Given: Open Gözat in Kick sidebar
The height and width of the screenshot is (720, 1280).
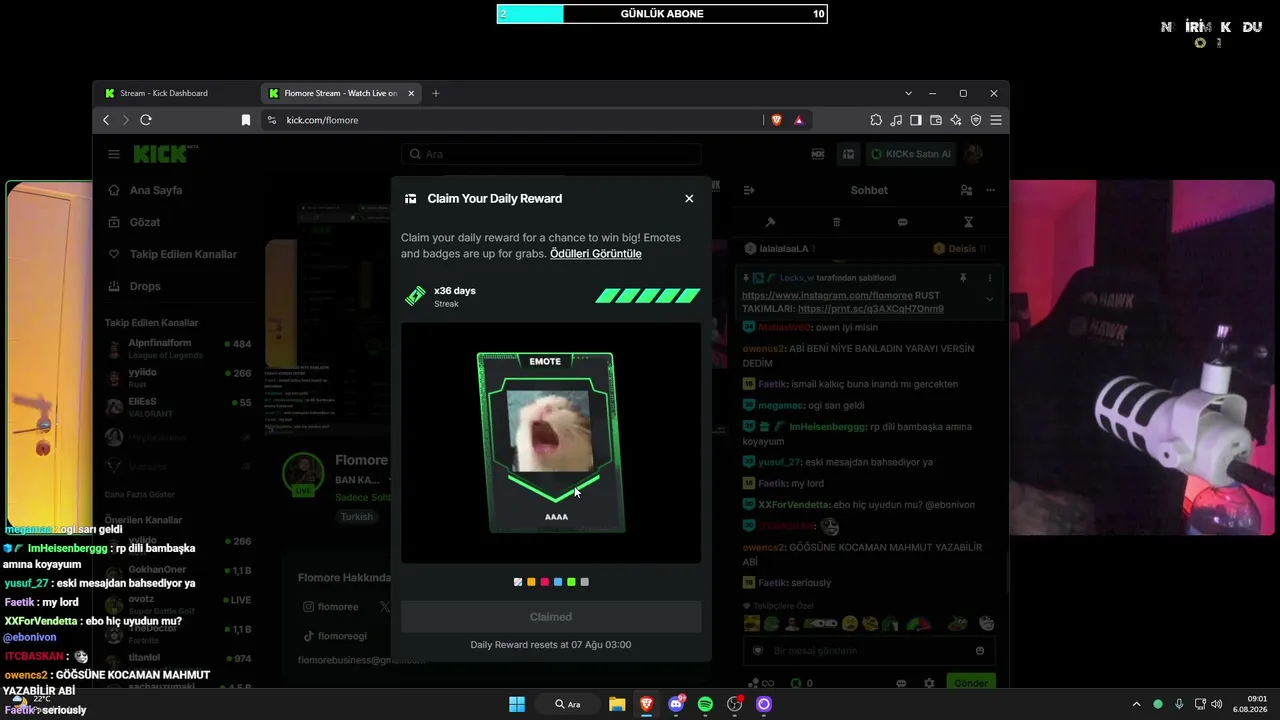Looking at the screenshot, I should pos(146,222).
